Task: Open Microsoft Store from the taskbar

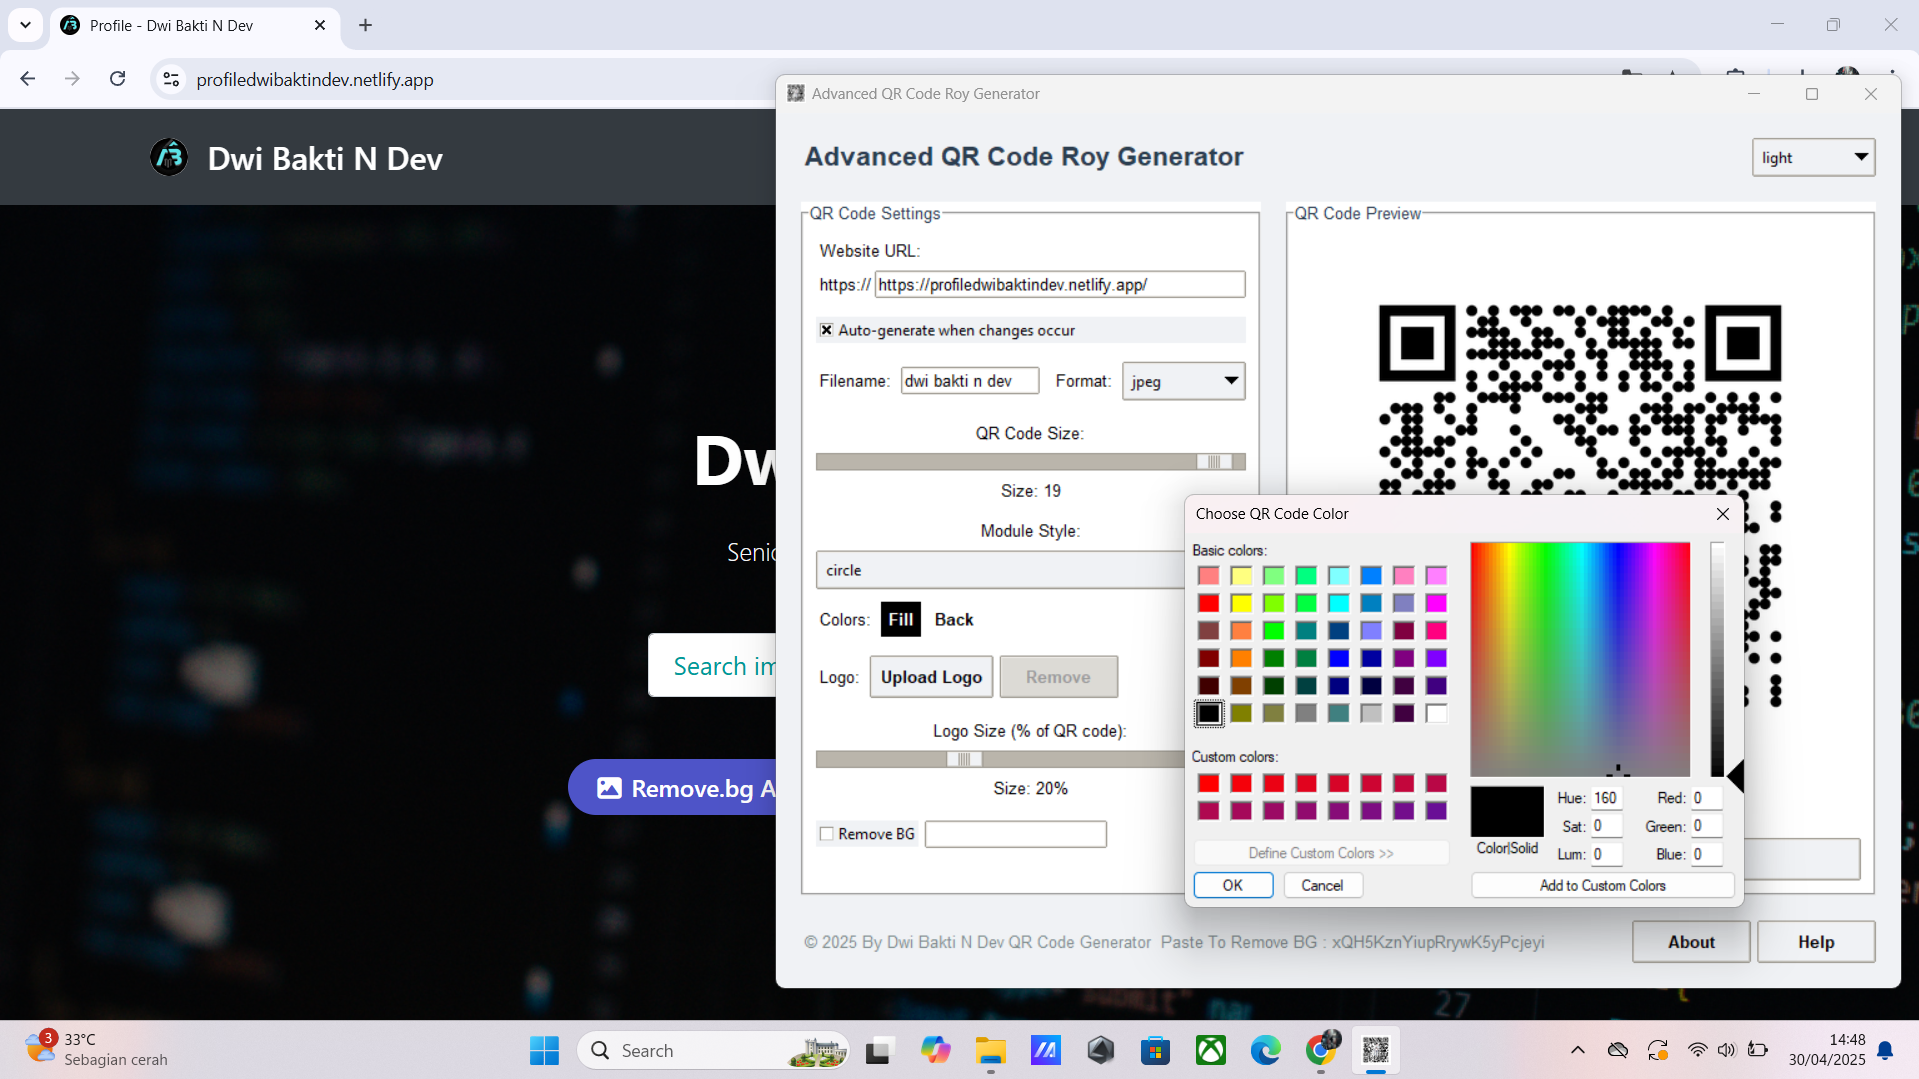Action: point(1155,1050)
